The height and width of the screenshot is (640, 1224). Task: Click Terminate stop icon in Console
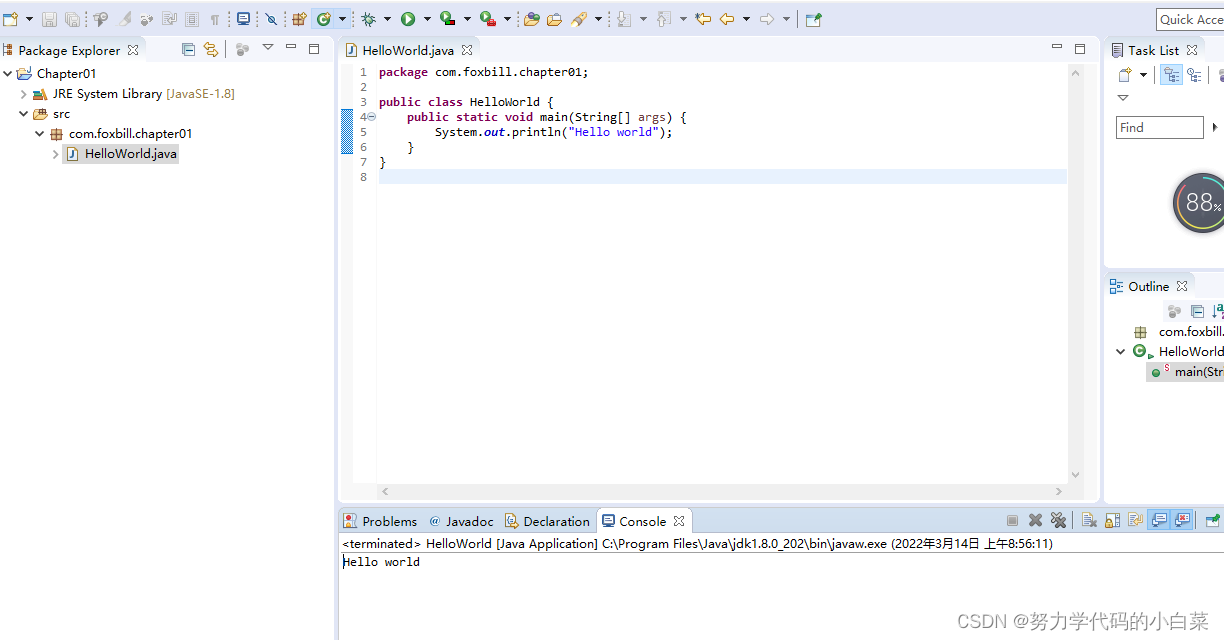[1012, 520]
